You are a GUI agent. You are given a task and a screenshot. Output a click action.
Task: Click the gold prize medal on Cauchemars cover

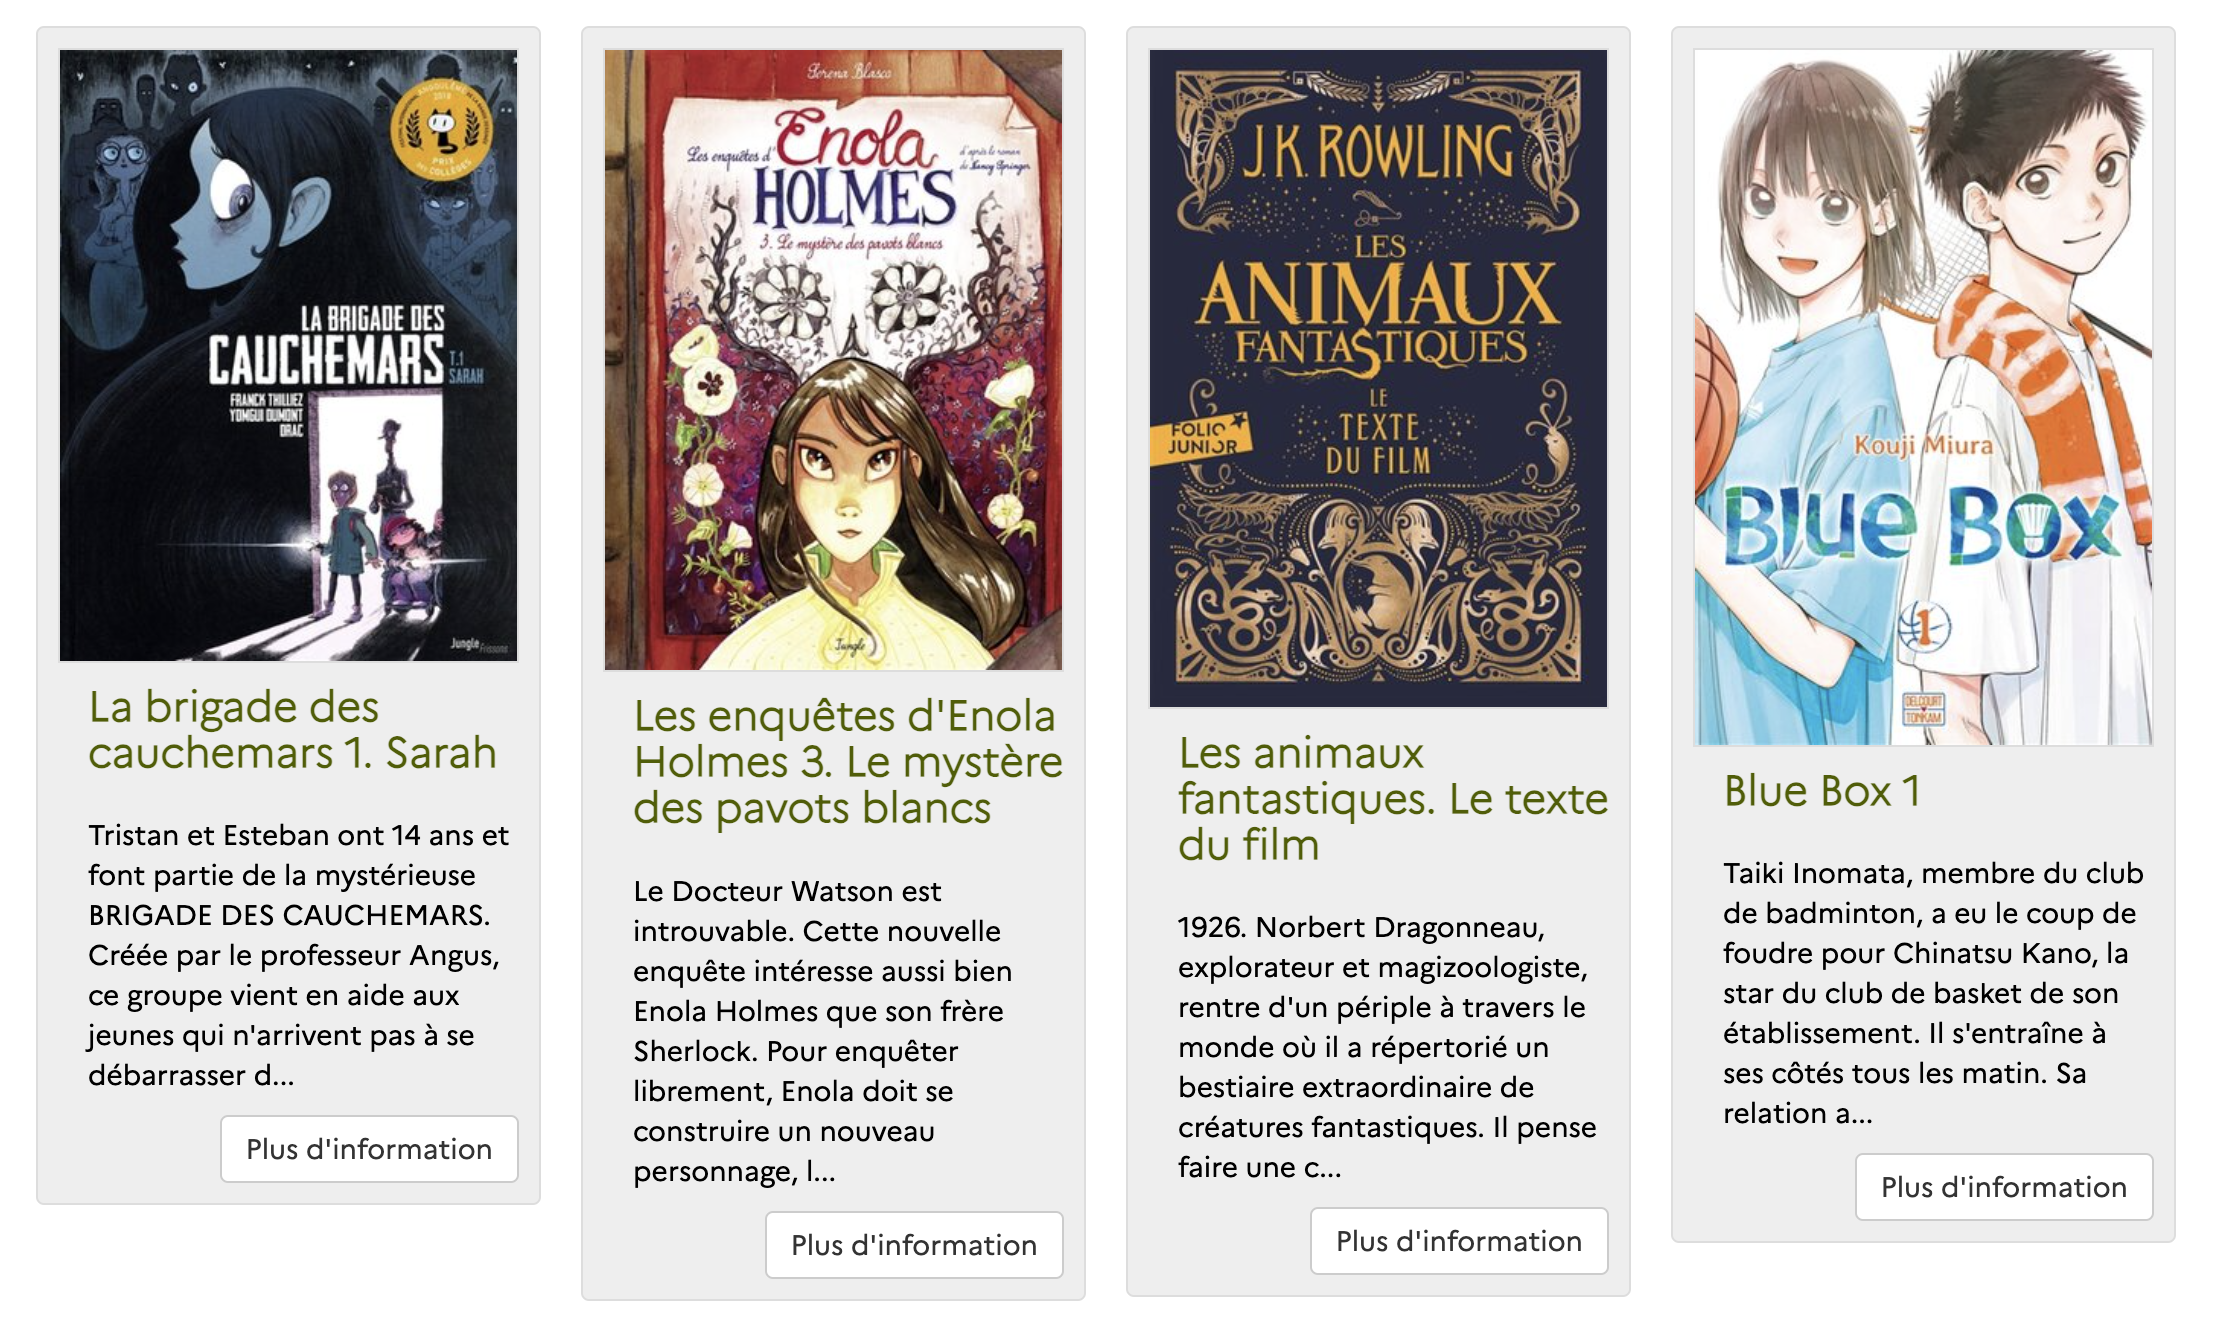click(441, 130)
